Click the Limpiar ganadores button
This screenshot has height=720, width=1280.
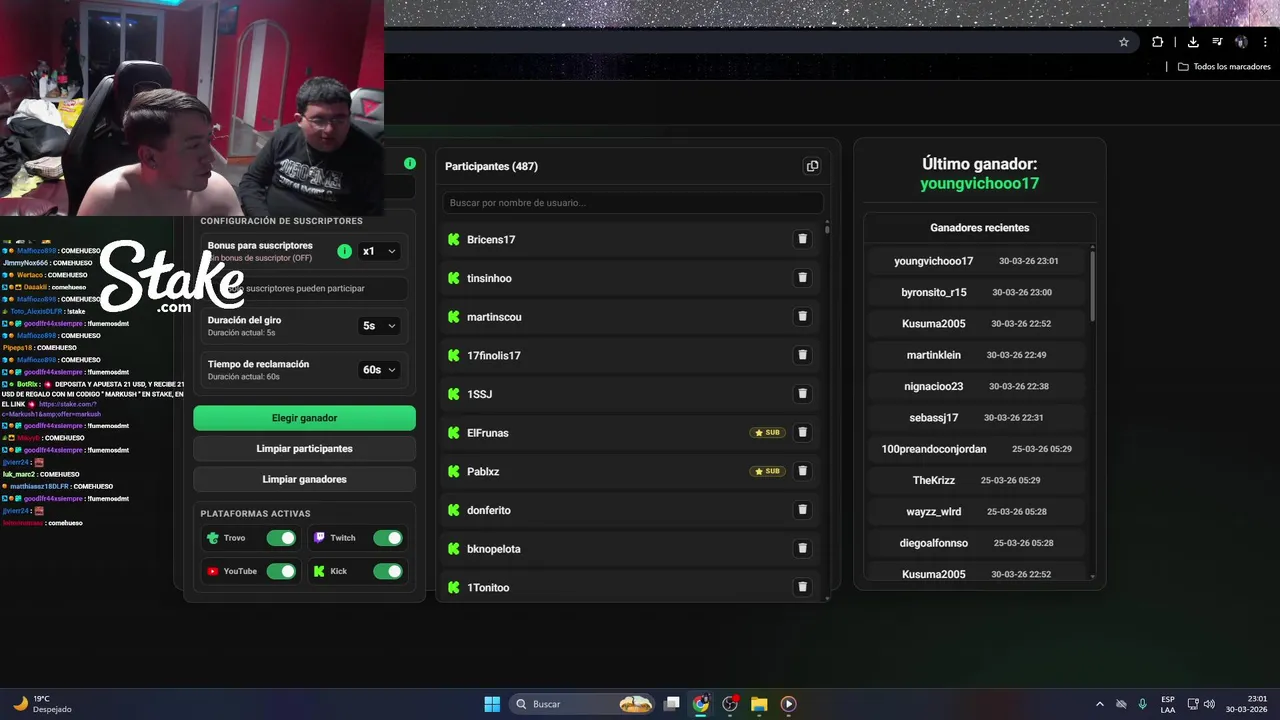tap(304, 479)
